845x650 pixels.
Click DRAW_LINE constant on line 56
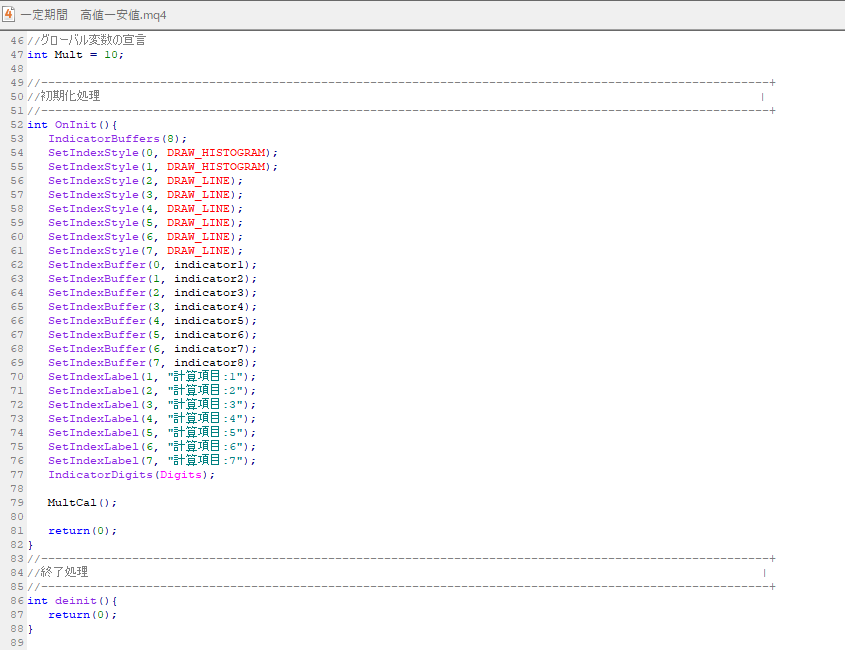199,181
